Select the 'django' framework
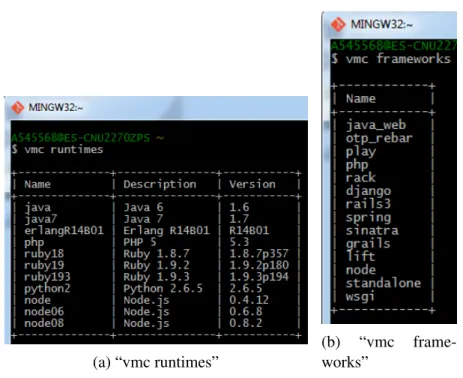Viewport: 463px width, 378px height. [368, 191]
